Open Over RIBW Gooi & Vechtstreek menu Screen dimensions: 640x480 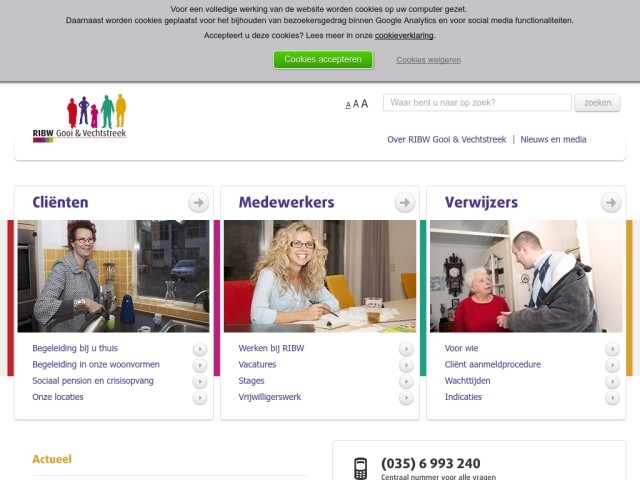[x=447, y=140]
